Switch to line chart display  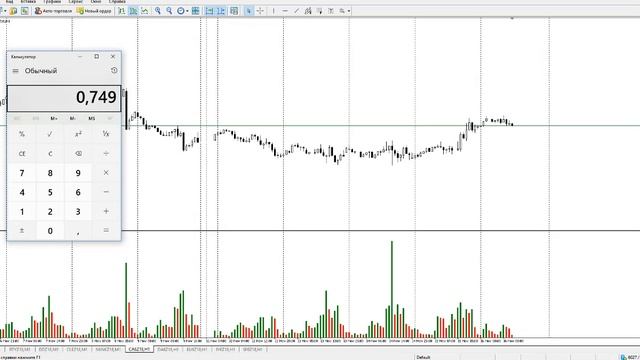[x=144, y=11]
